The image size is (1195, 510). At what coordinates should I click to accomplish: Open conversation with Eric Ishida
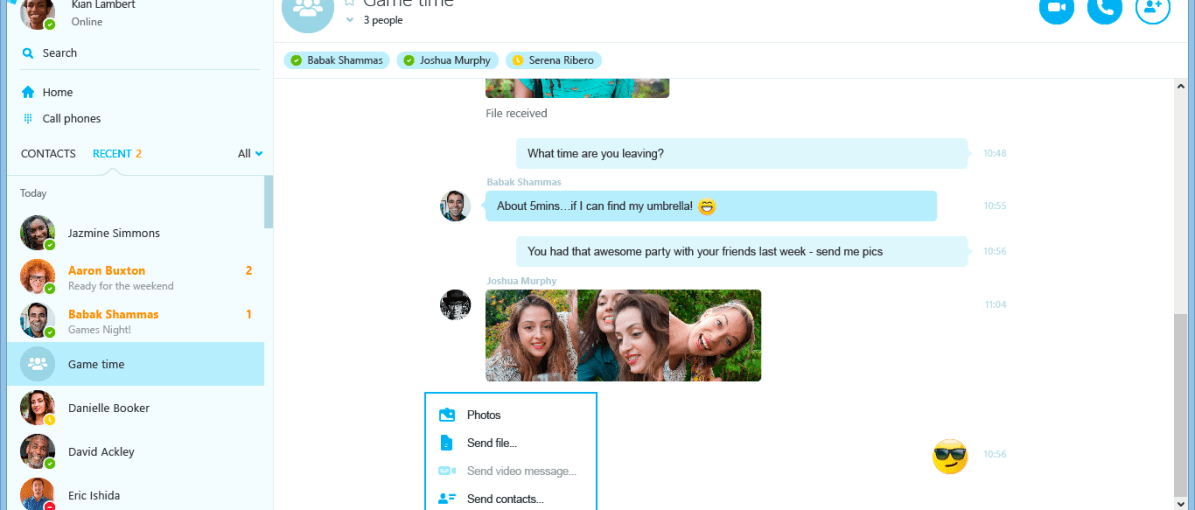(x=136, y=494)
